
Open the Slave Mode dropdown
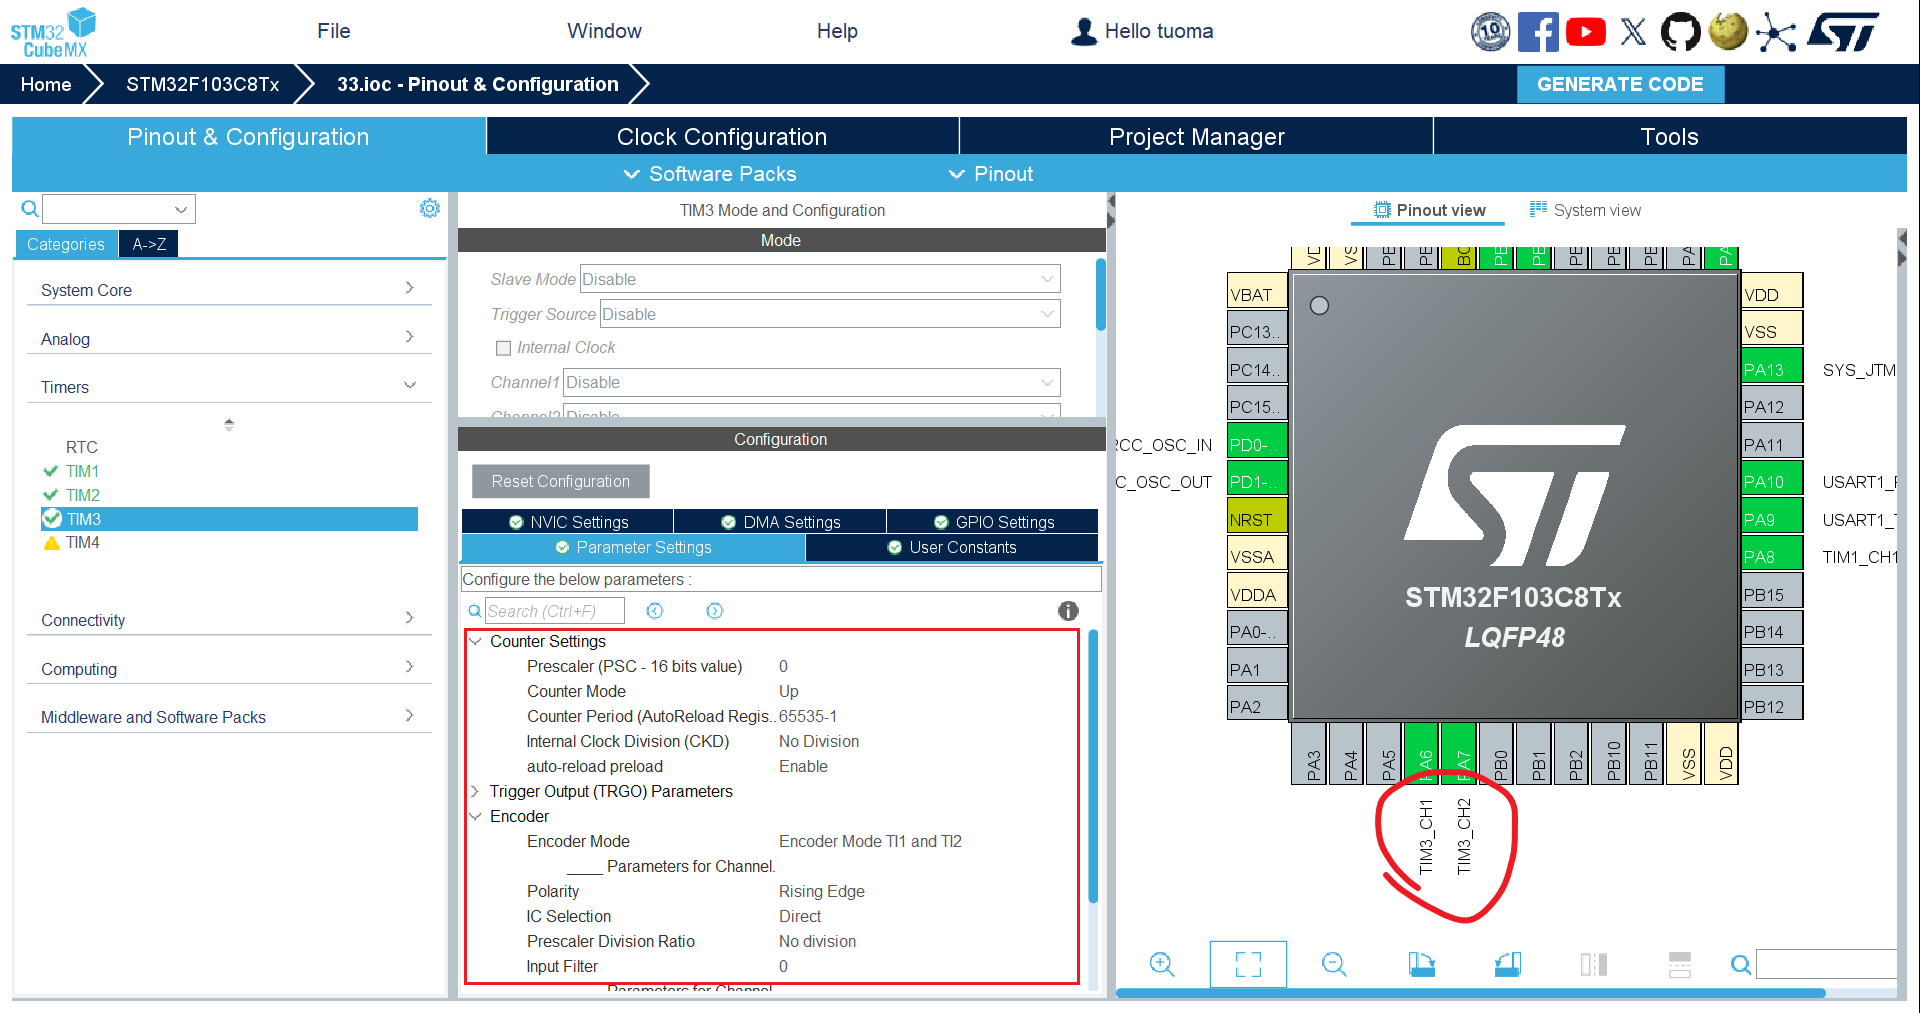click(820, 279)
